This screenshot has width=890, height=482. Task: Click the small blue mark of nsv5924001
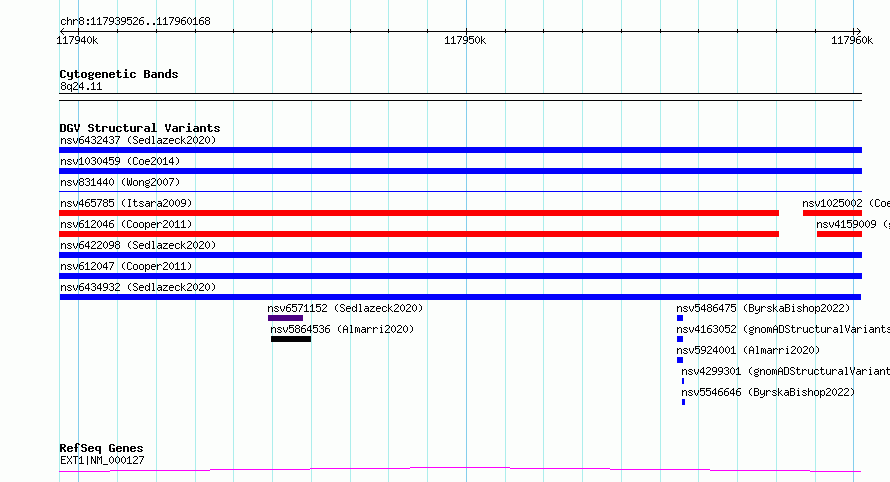click(680, 360)
